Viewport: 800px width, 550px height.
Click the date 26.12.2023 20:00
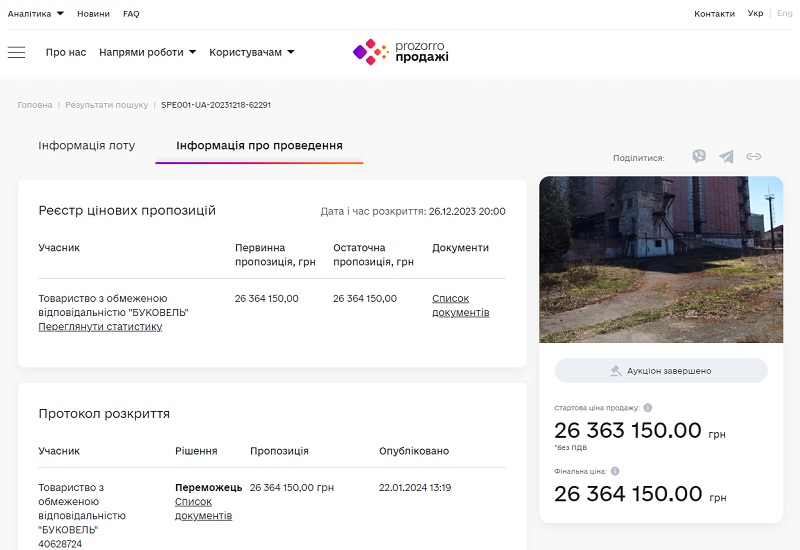click(467, 211)
